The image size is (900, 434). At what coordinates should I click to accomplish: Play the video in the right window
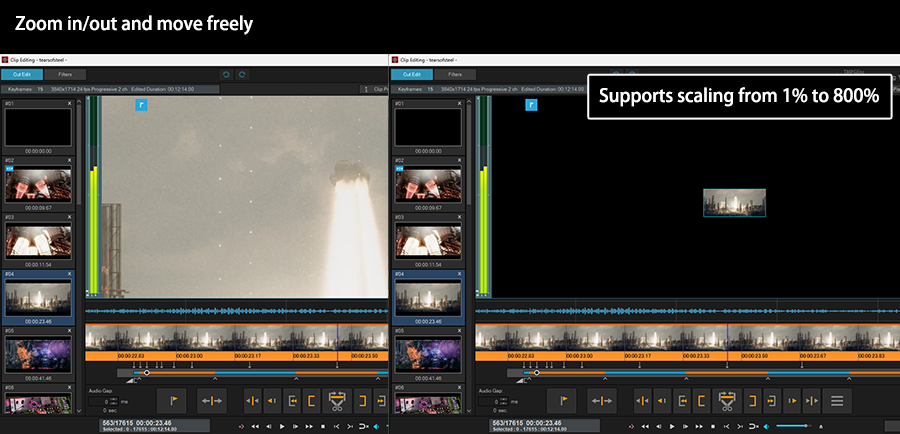[x=672, y=427]
